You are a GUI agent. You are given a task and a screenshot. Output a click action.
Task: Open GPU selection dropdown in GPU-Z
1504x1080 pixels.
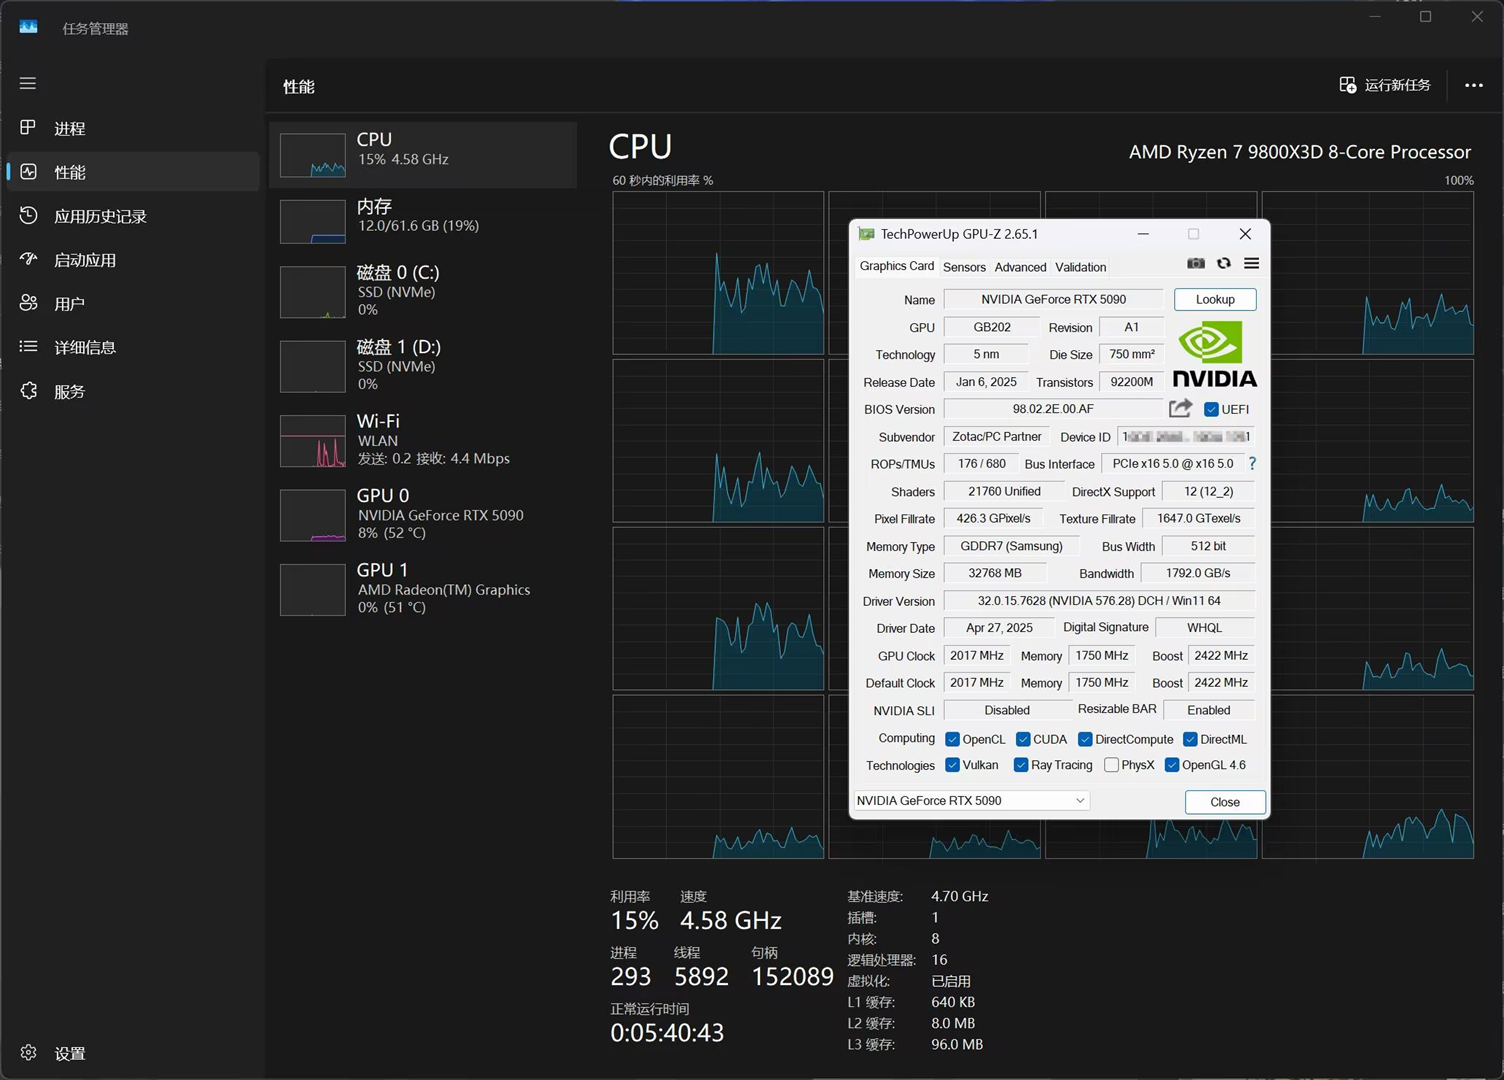(970, 801)
